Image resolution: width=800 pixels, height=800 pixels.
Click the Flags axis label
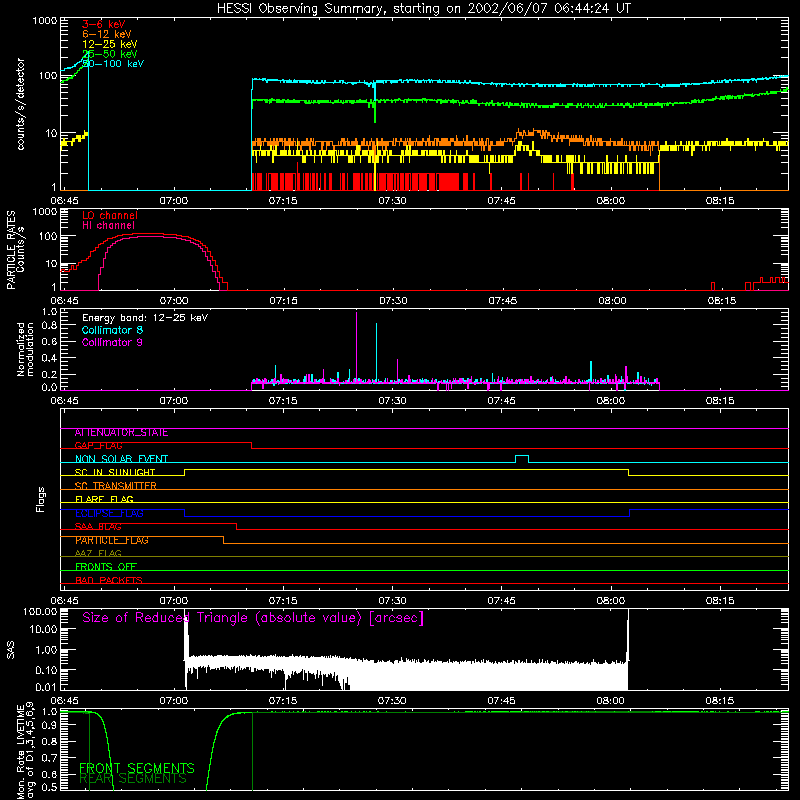tap(40, 500)
